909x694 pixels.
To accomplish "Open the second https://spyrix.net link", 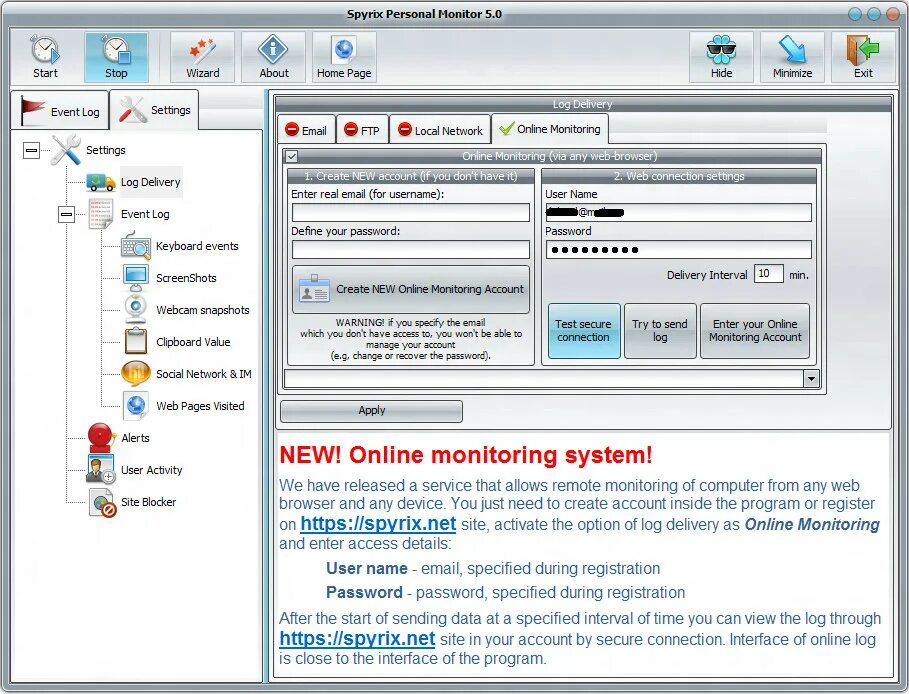I will [357, 638].
